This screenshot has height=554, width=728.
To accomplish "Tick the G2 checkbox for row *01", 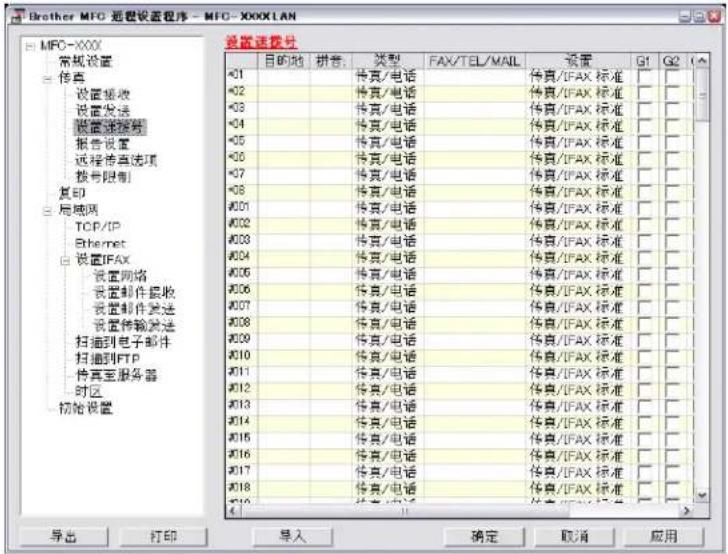I will point(671,77).
